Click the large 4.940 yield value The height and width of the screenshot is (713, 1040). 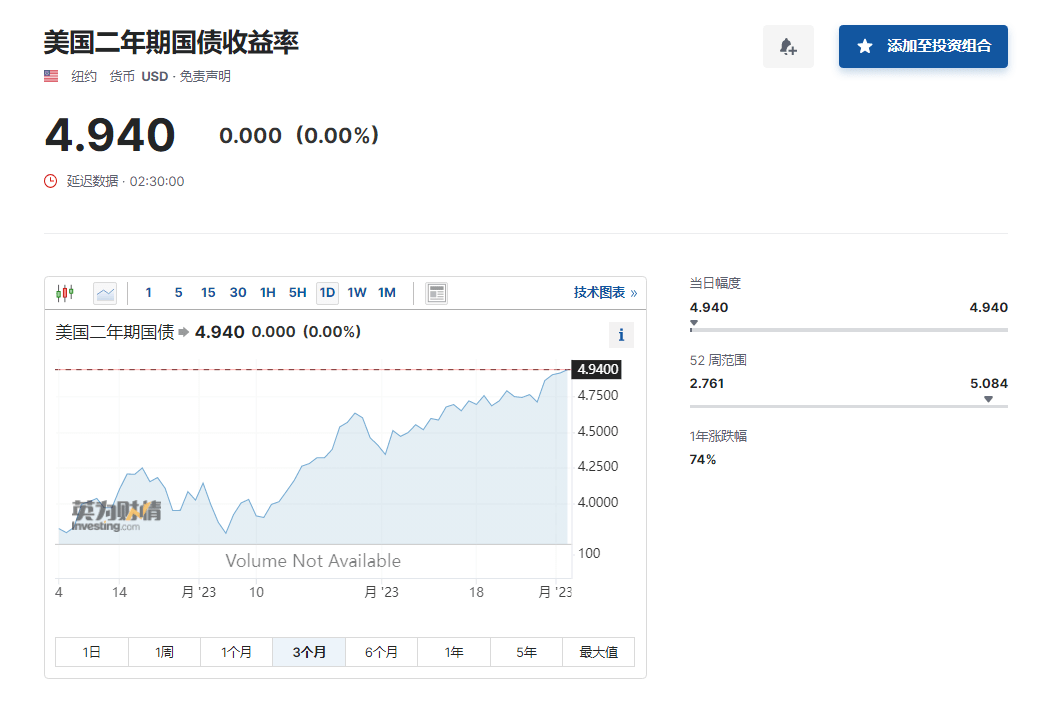[x=110, y=135]
